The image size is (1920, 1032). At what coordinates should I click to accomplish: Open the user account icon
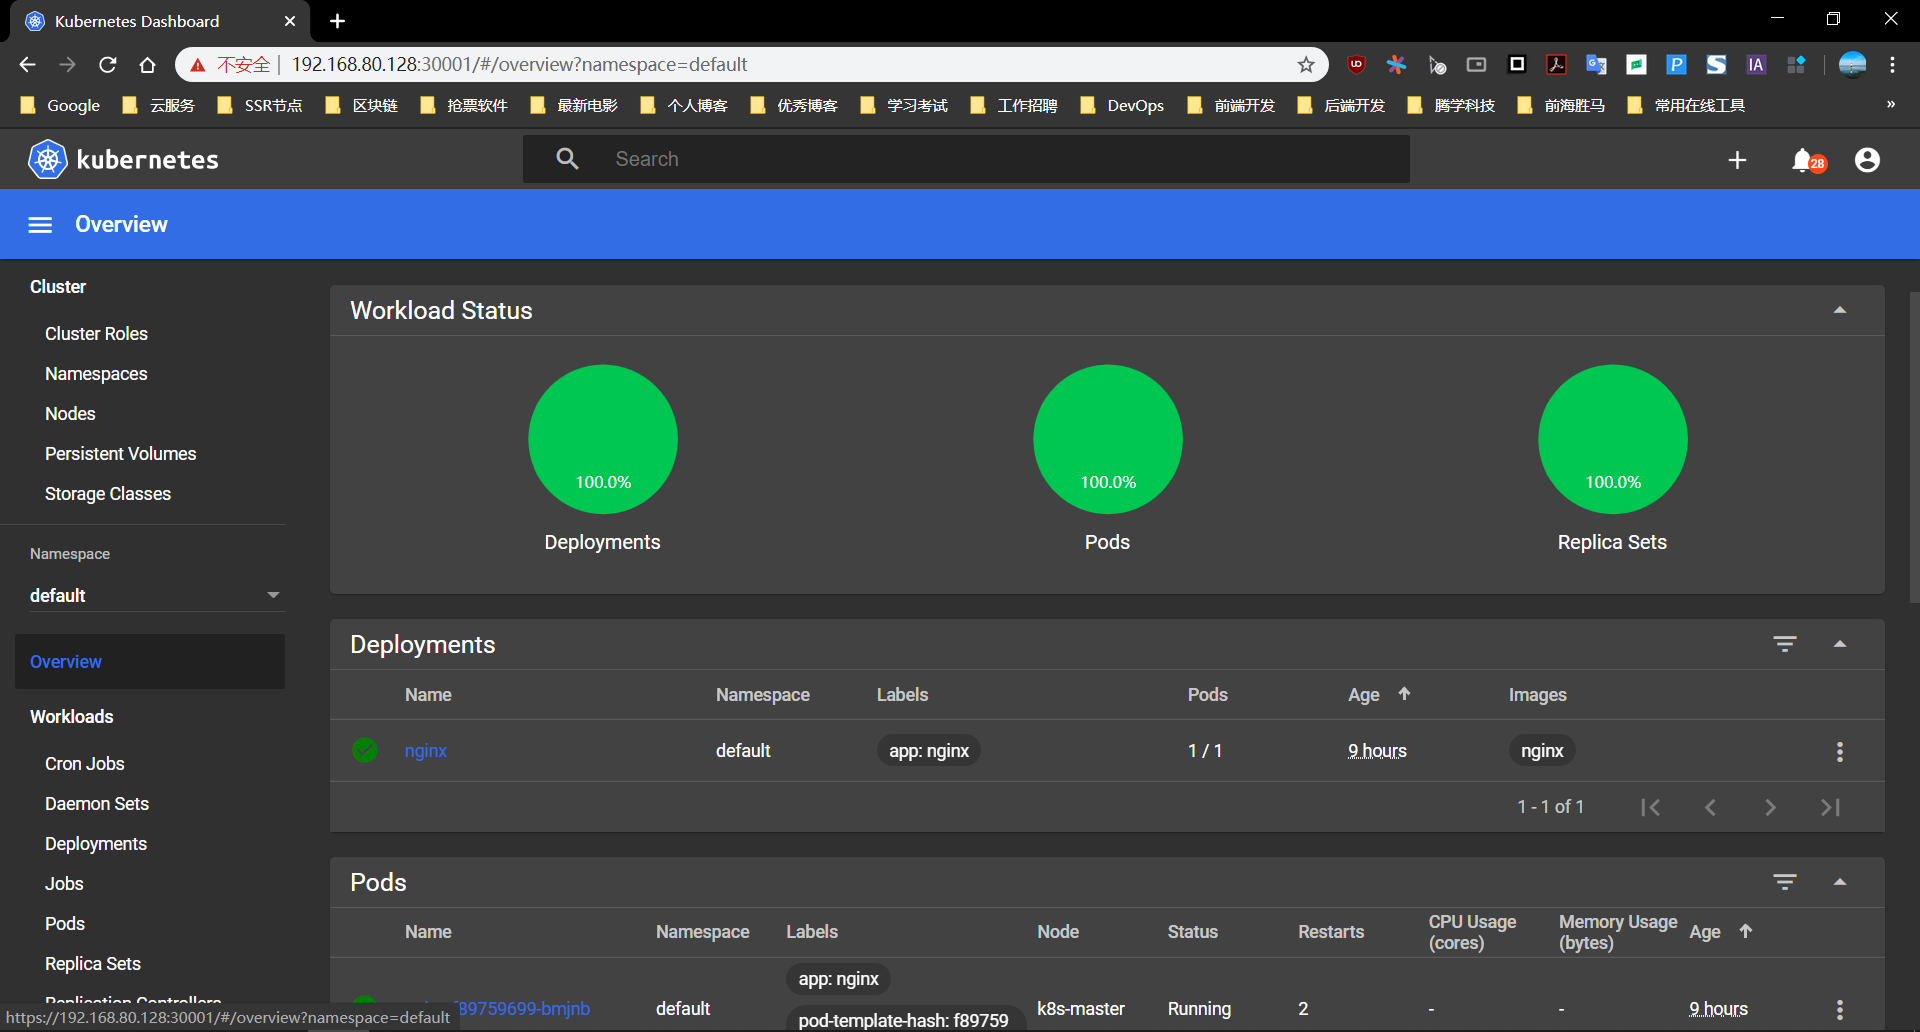pos(1867,160)
